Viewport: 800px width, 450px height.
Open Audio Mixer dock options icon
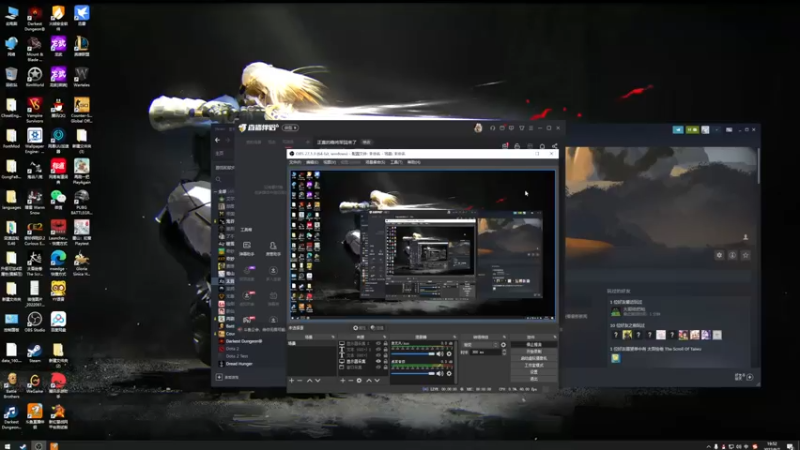click(x=455, y=337)
